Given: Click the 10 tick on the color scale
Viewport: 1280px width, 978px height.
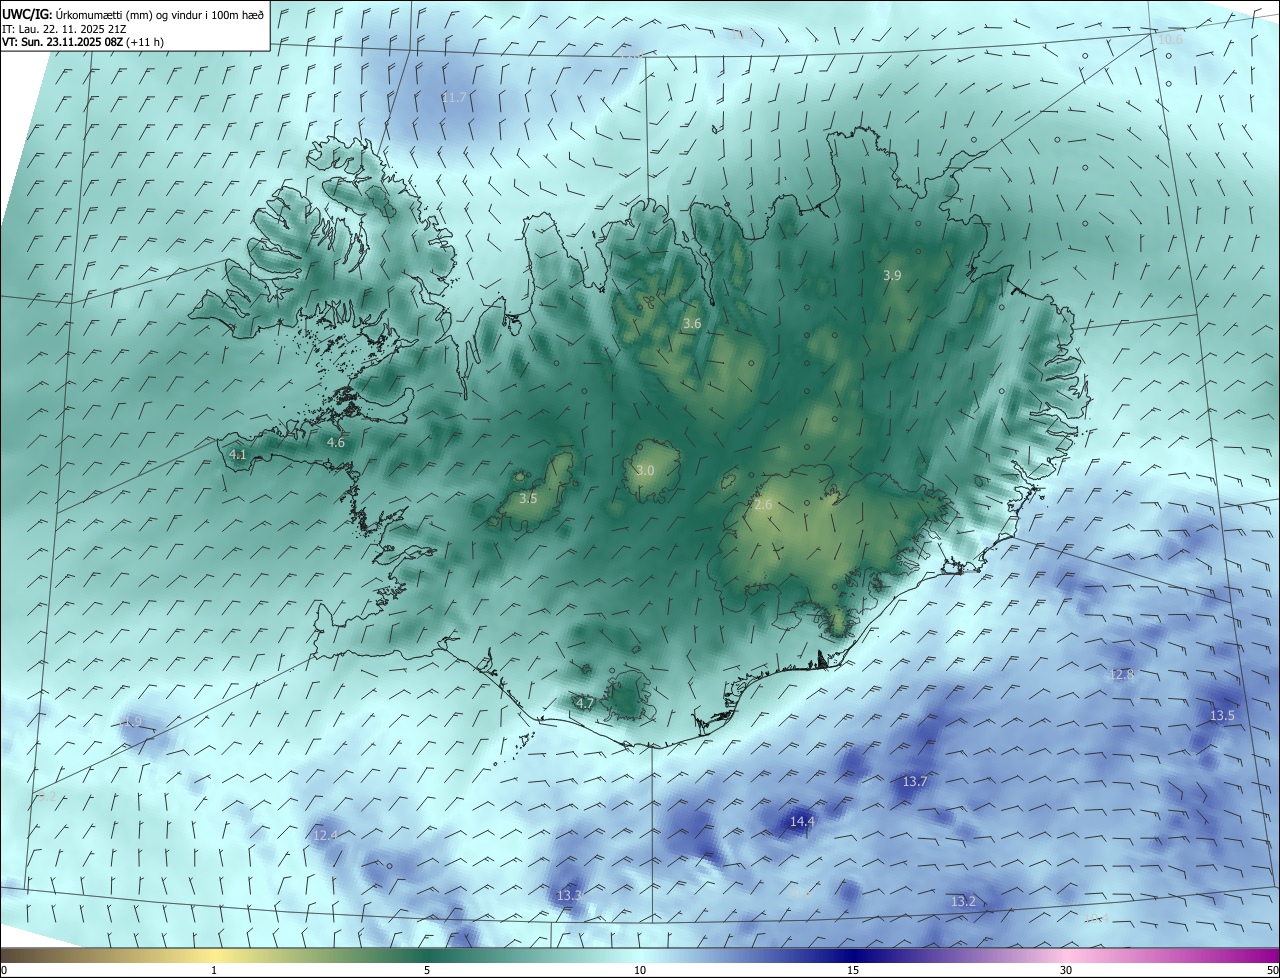Looking at the screenshot, I should pyautogui.click(x=640, y=970).
